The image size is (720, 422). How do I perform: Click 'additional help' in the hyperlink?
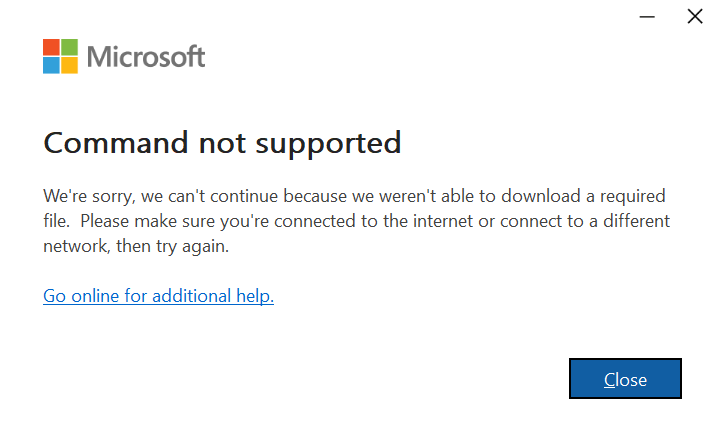coord(213,296)
